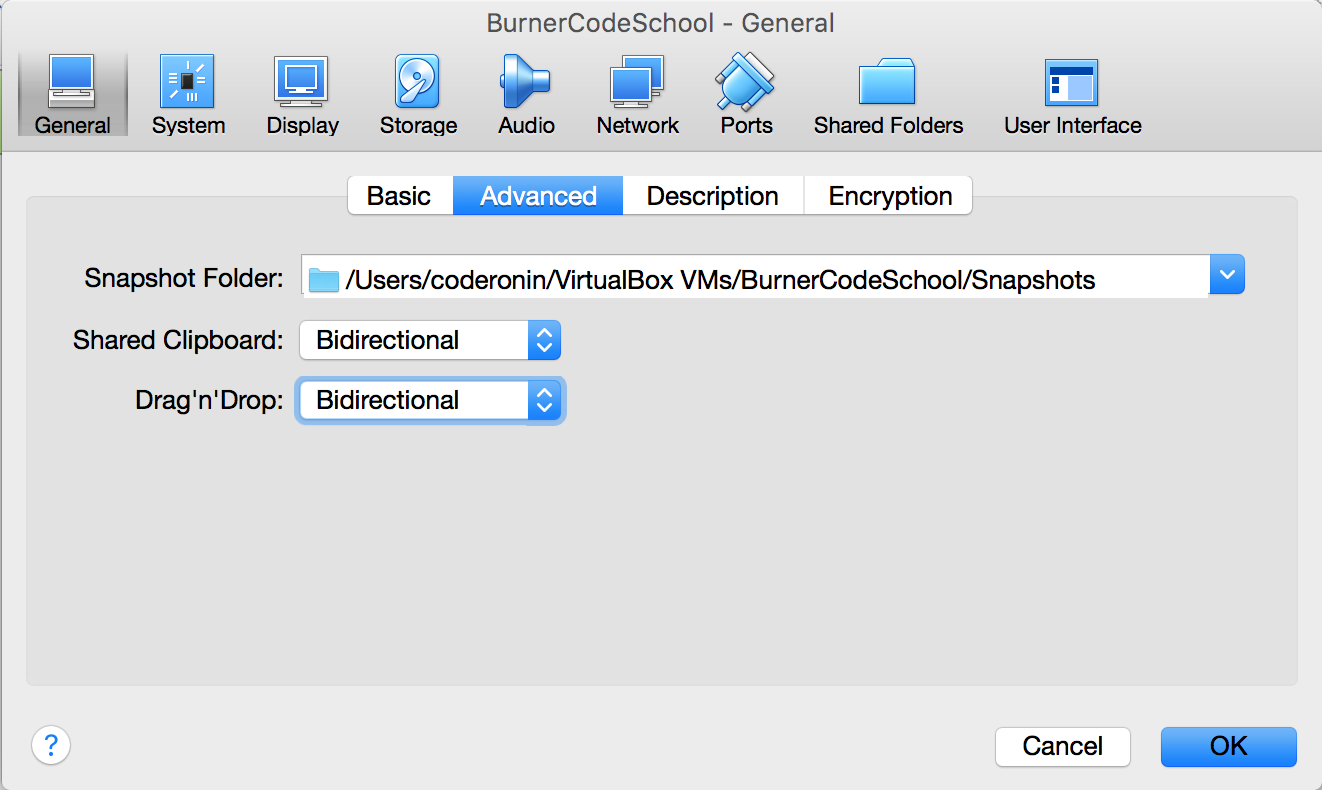Image resolution: width=1322 pixels, height=790 pixels.
Task: Open the Drag'n'Drop dropdown
Action: click(430, 400)
